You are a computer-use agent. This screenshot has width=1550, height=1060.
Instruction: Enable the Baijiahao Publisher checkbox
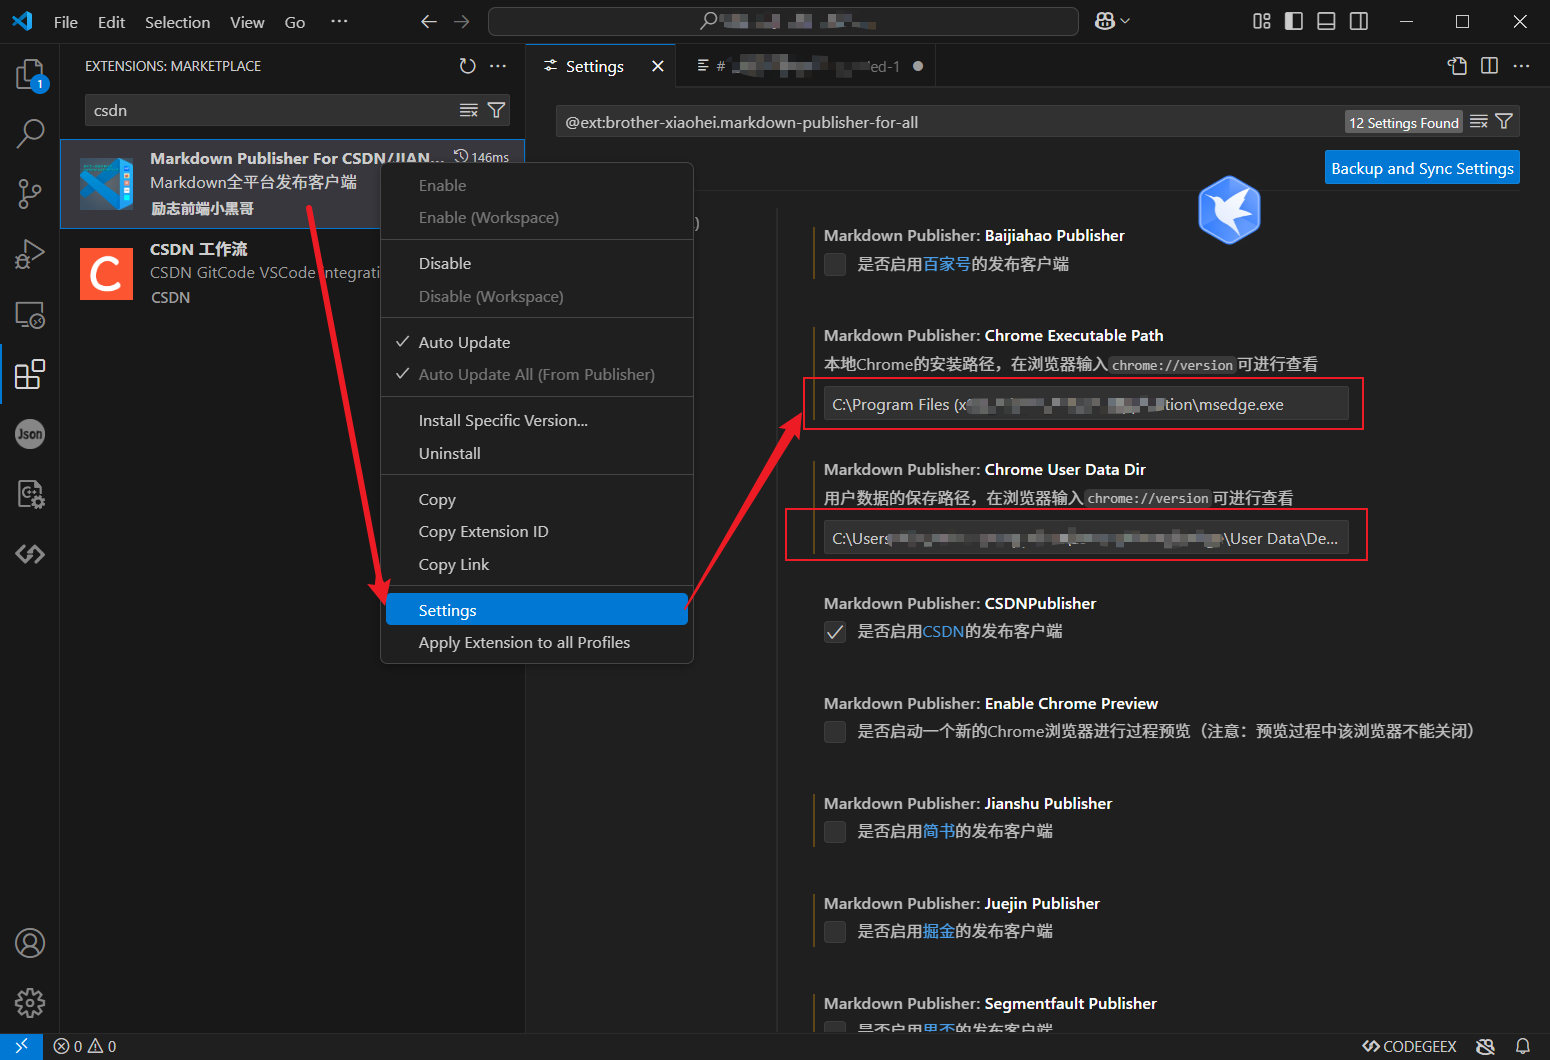tap(835, 264)
